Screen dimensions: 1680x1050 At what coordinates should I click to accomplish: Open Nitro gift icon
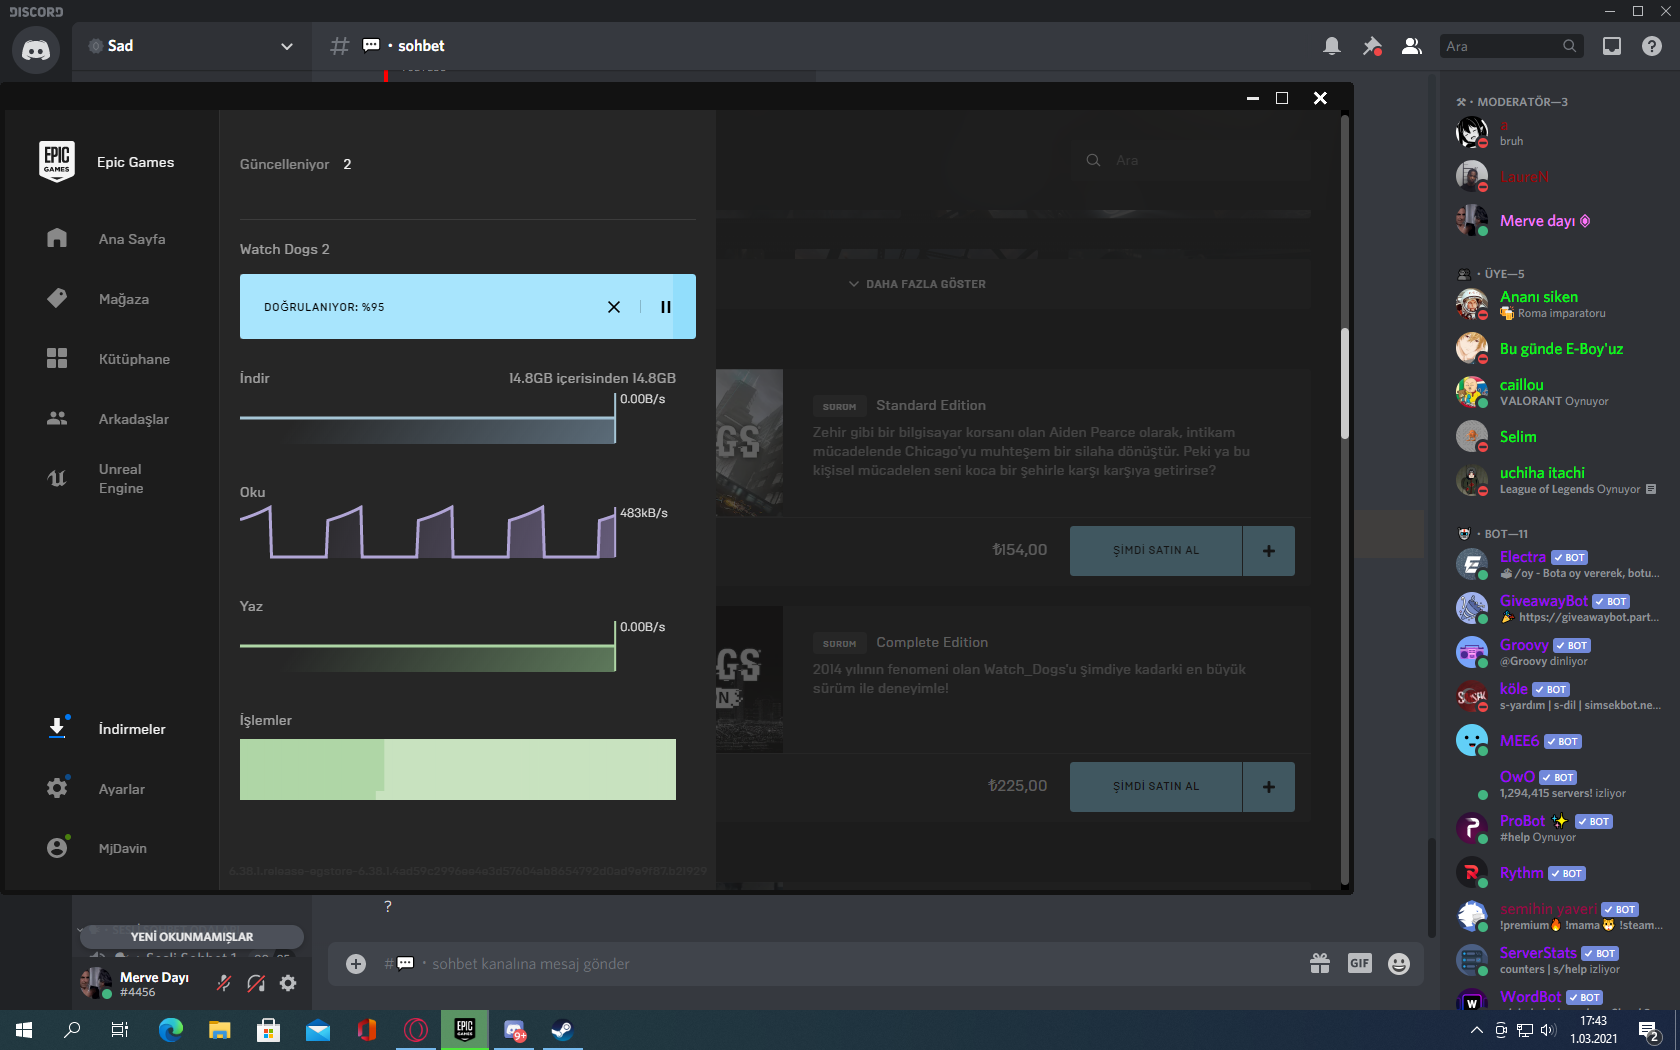tap(1320, 964)
